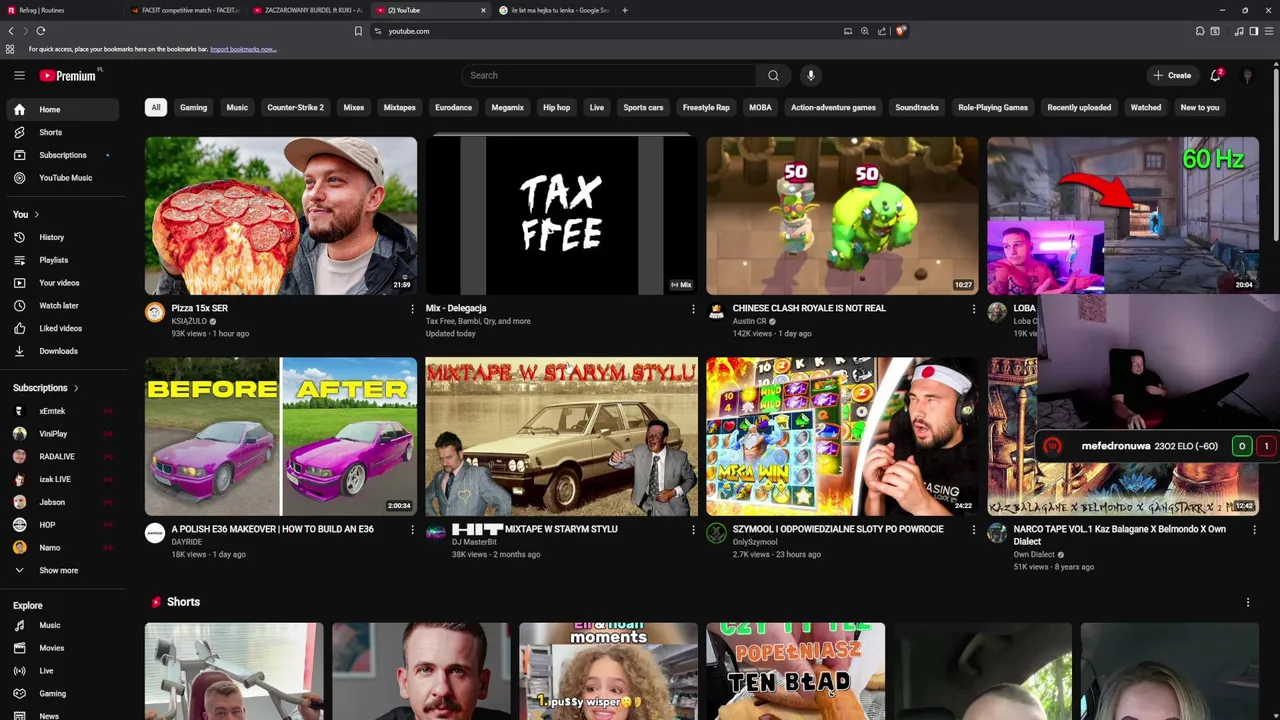Click the browser reload button
This screenshot has width=1280, height=720.
pos(40,31)
